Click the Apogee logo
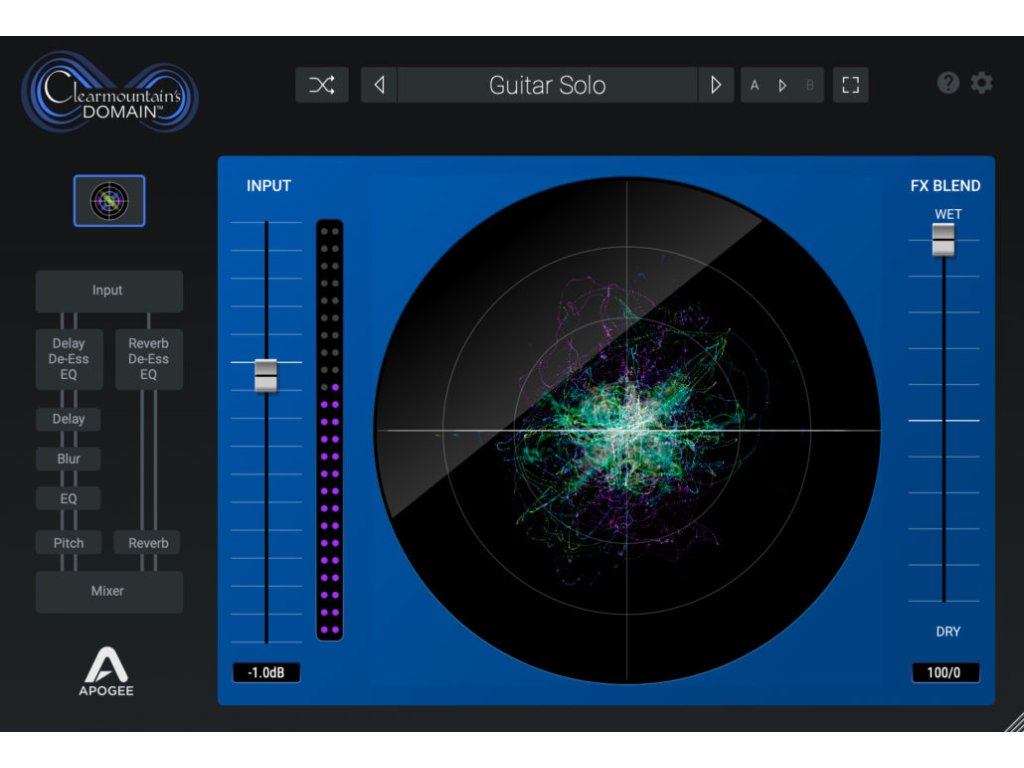The image size is (1024, 768). point(106,671)
